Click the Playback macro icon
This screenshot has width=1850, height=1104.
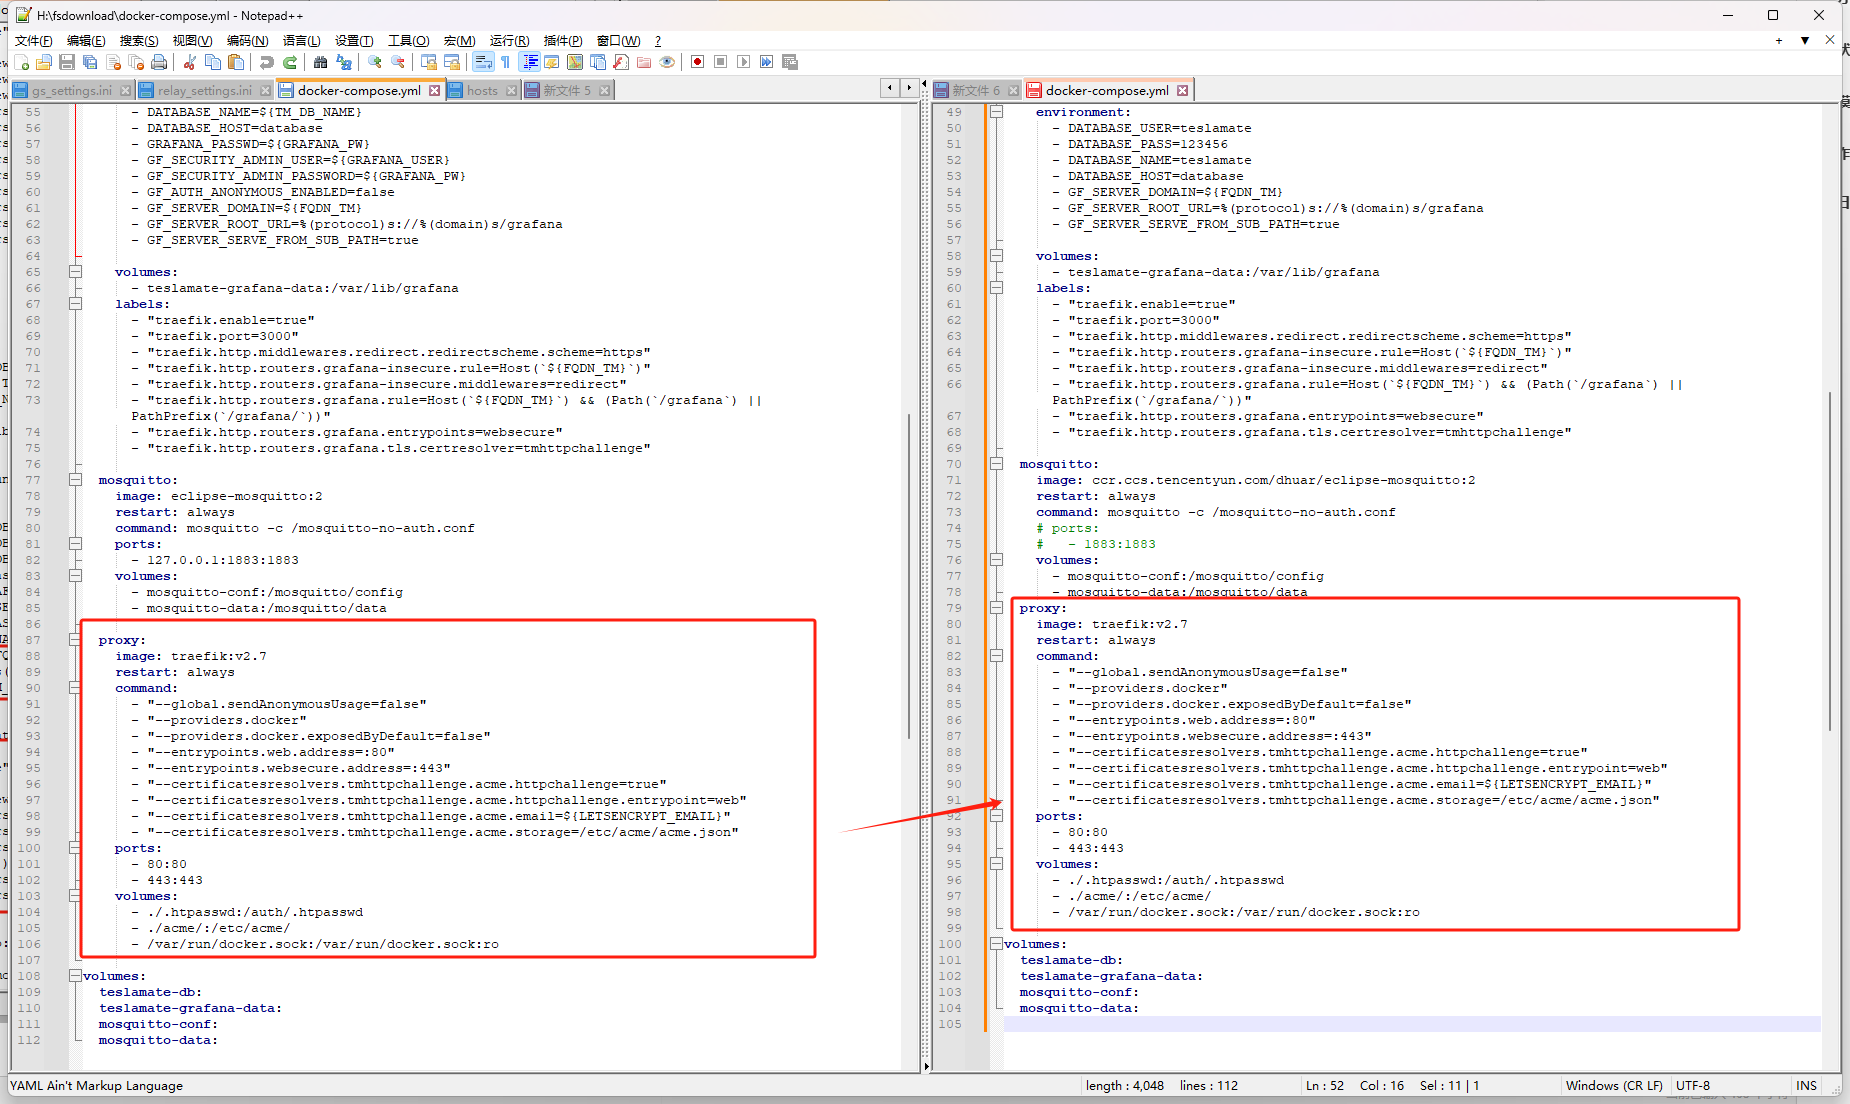point(743,62)
